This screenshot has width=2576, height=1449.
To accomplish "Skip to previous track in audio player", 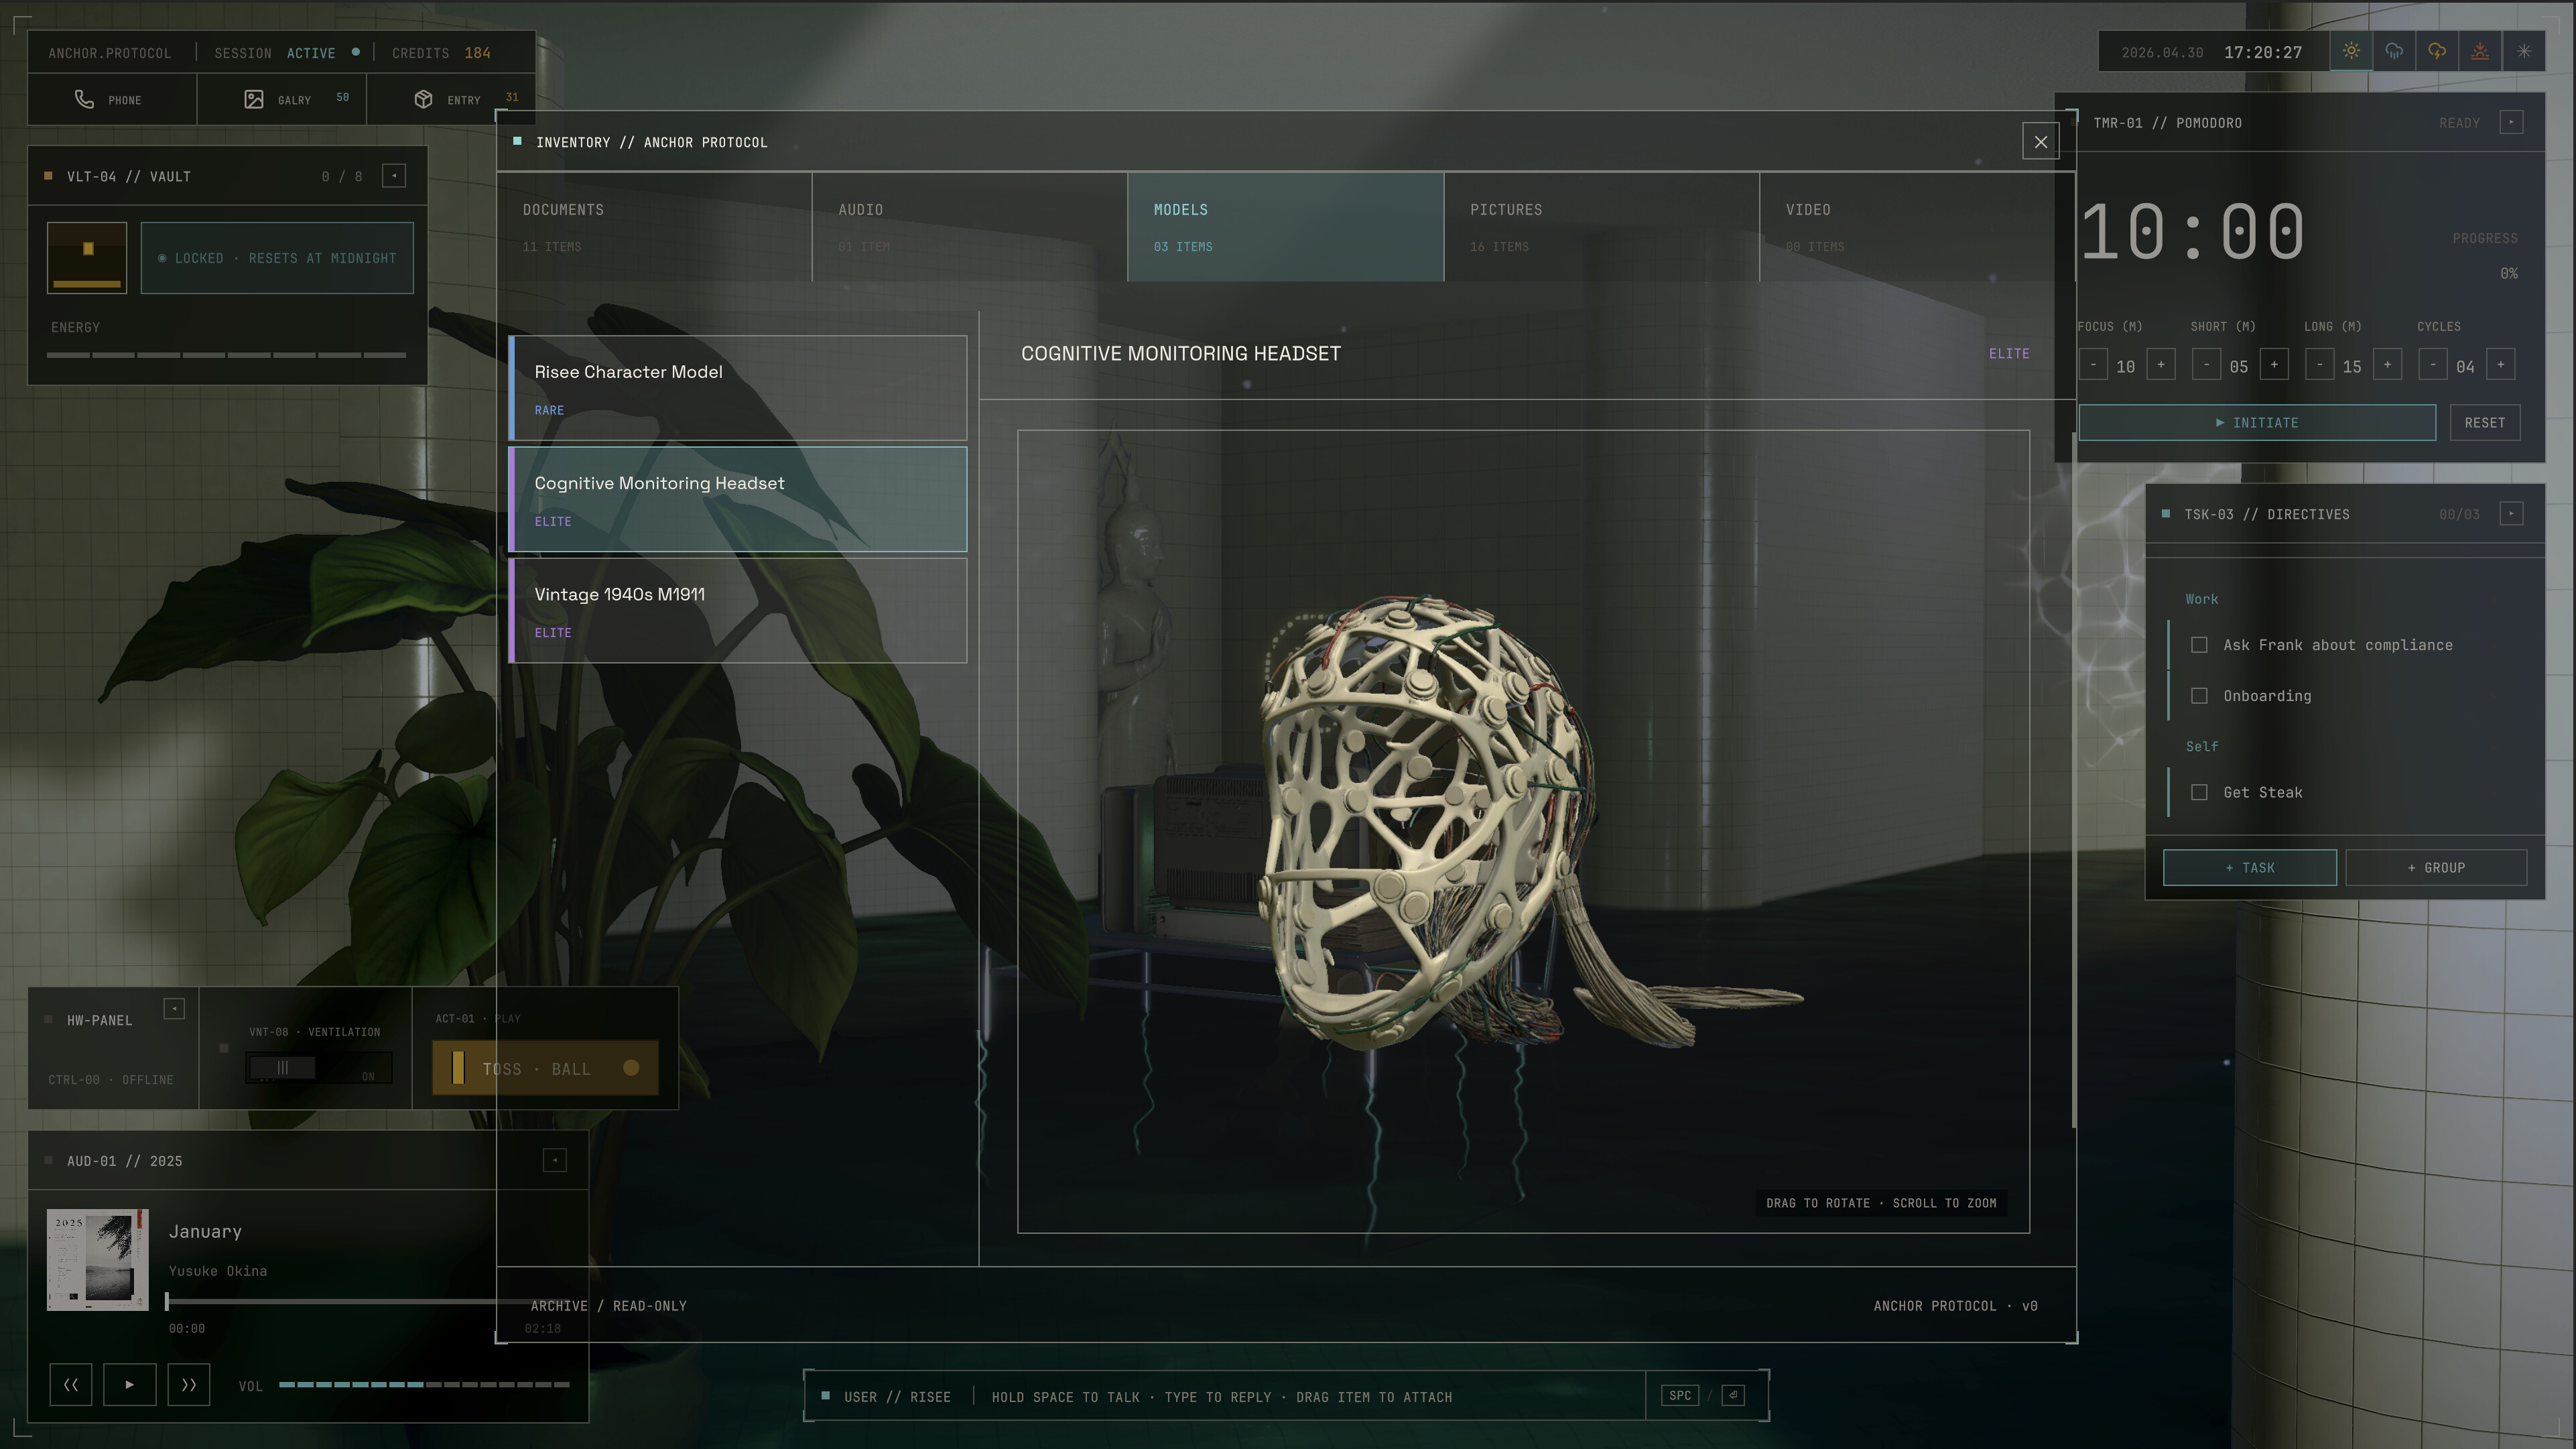I will click(71, 1384).
